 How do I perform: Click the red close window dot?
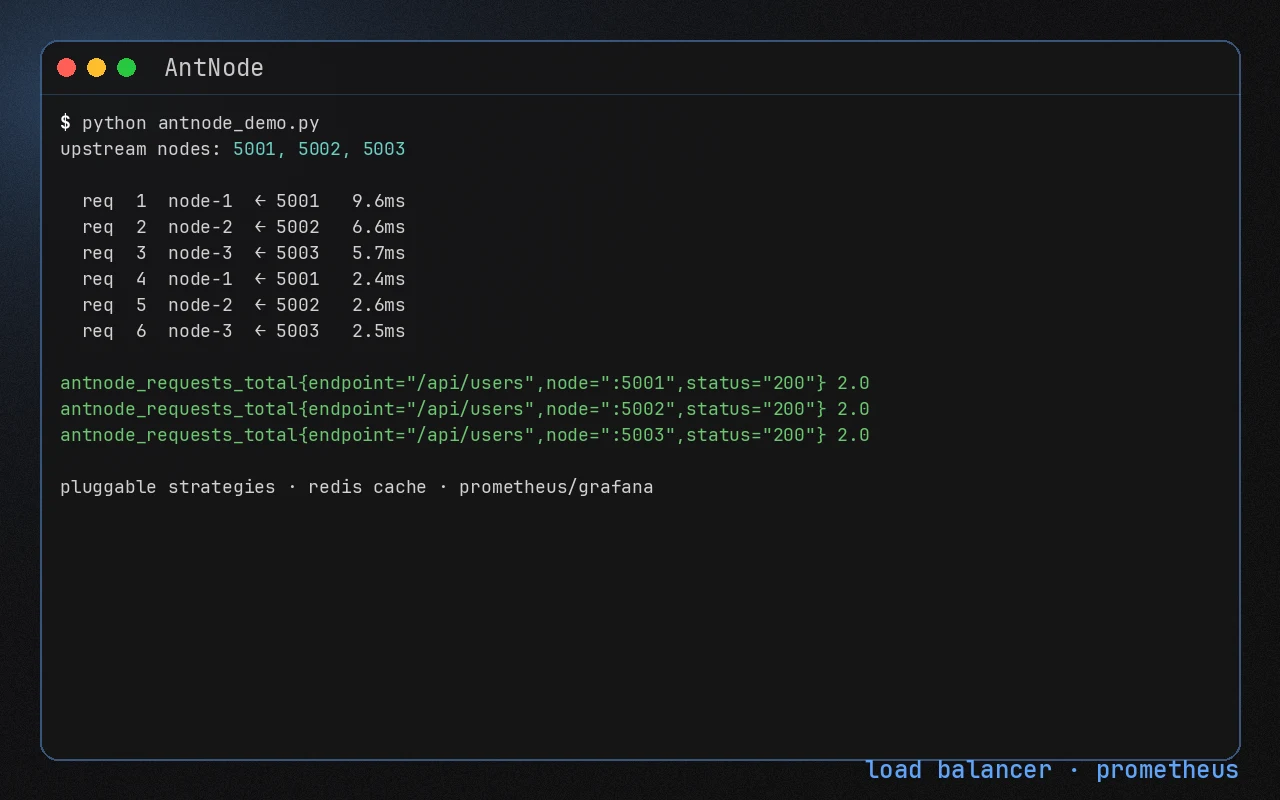pyautogui.click(x=67, y=68)
